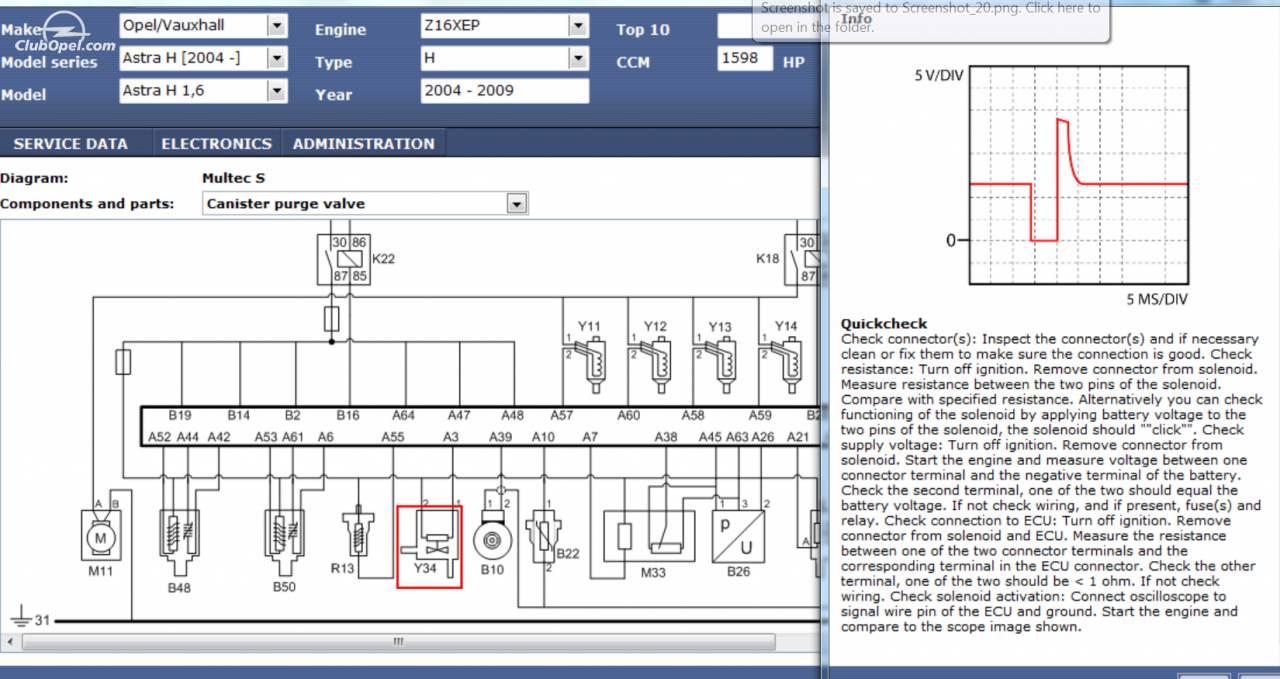The image size is (1280, 679).
Task: Click pin label A3 on the ECU
Action: coord(451,437)
